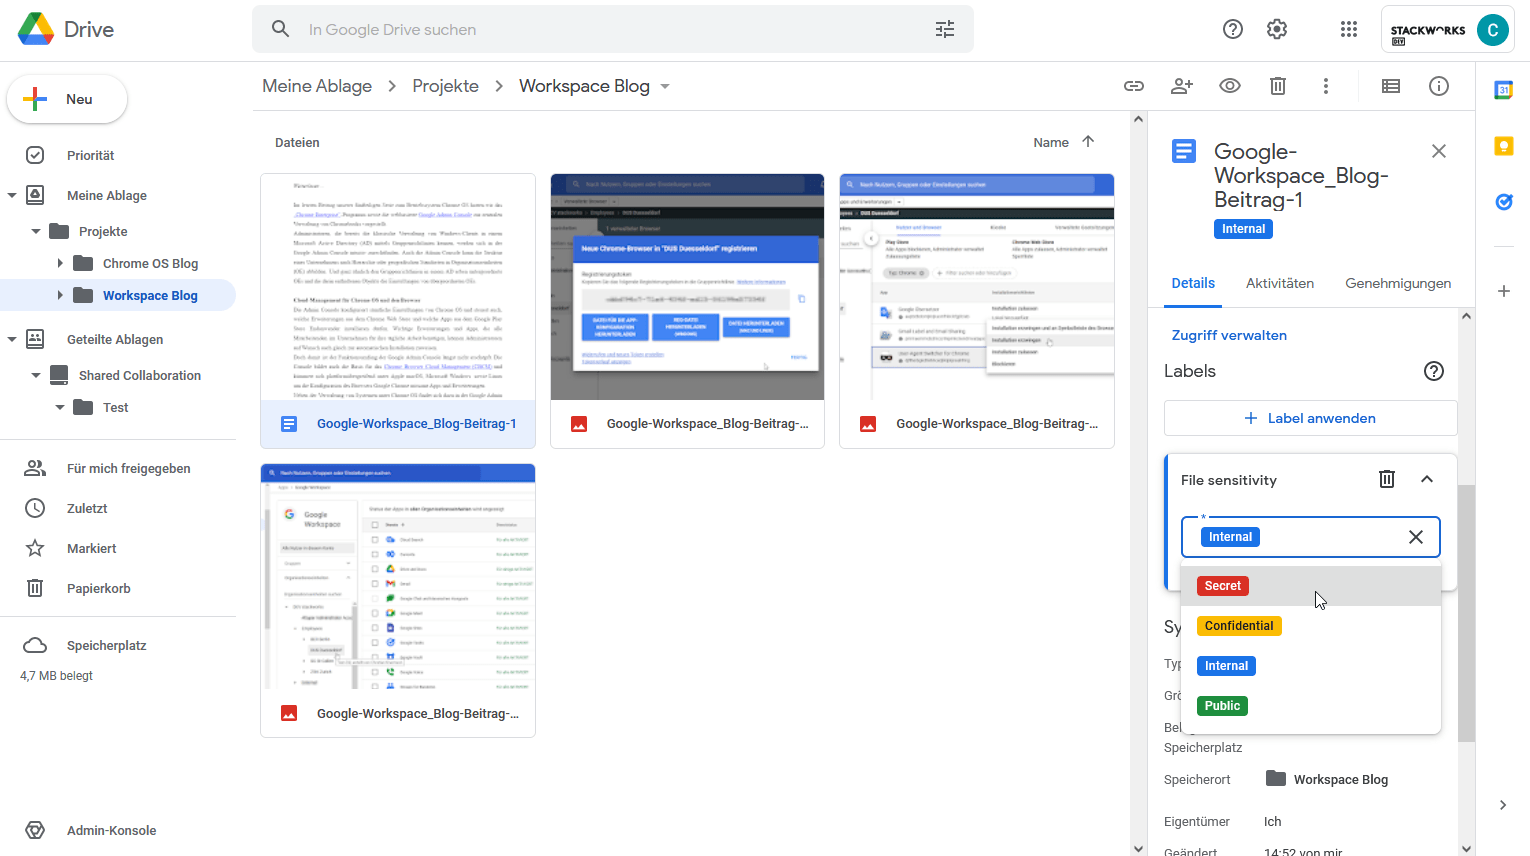Open the Stackworks organization logo
This screenshot has width=1530, height=856.
1428,33
